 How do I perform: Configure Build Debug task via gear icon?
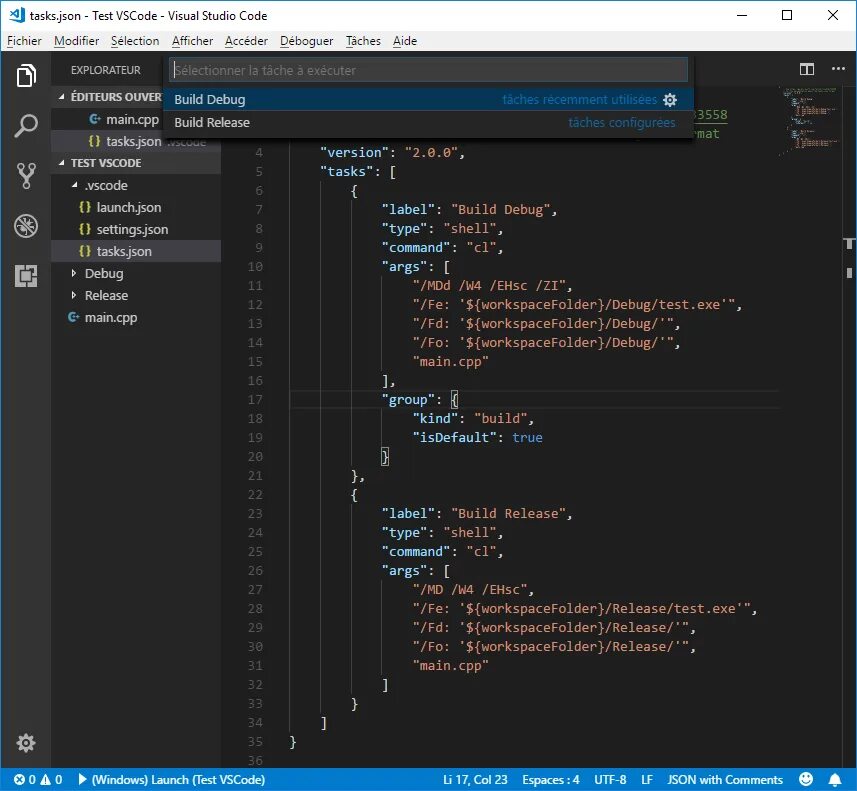point(670,99)
